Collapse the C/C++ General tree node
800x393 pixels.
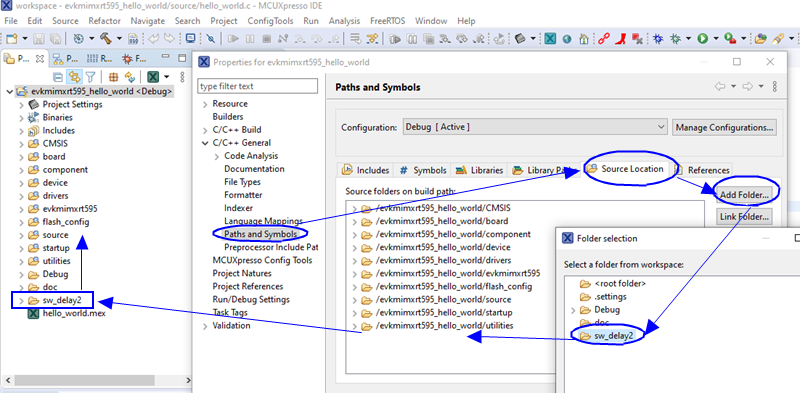pyautogui.click(x=205, y=143)
